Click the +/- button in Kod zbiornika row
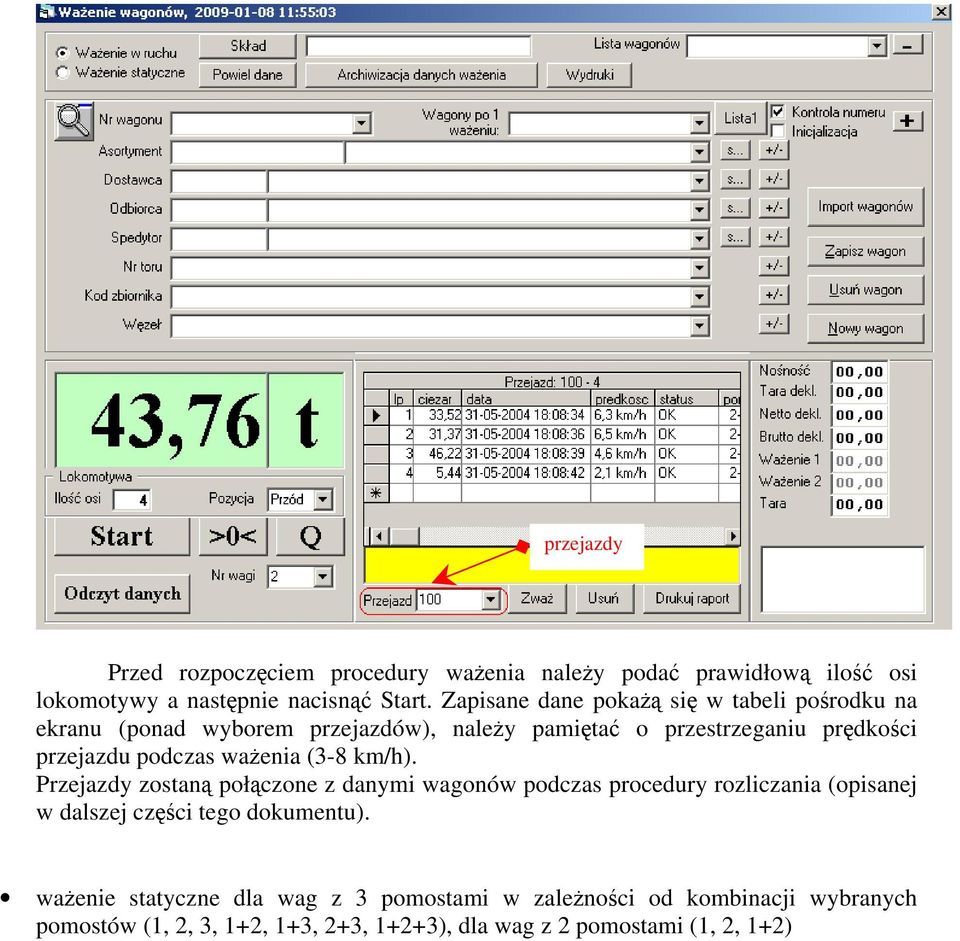 pos(773,294)
